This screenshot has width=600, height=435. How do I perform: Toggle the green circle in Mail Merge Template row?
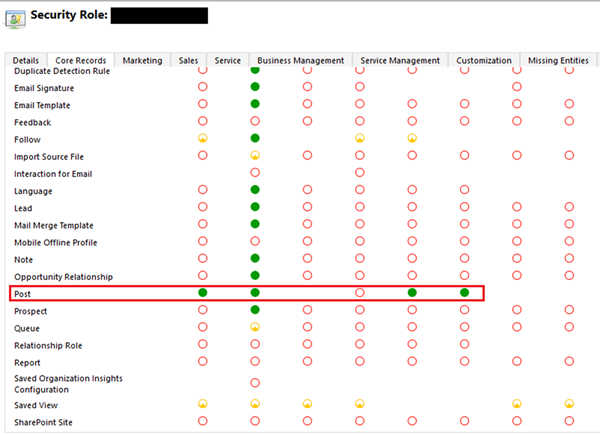255,224
